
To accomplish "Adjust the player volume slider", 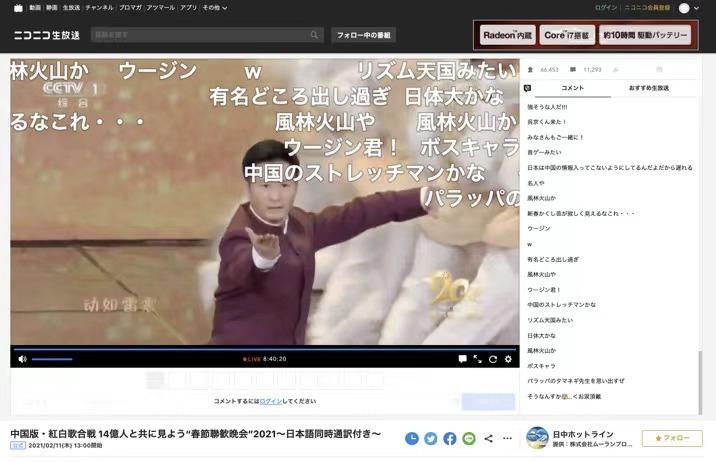I will 52,359.
